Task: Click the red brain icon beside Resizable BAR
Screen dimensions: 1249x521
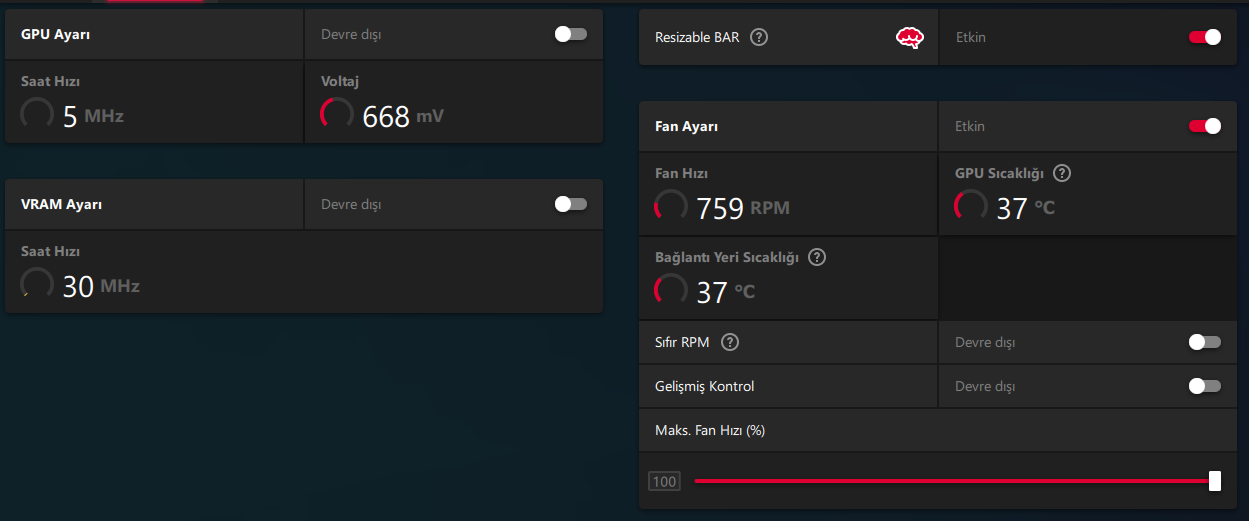Action: (909, 38)
